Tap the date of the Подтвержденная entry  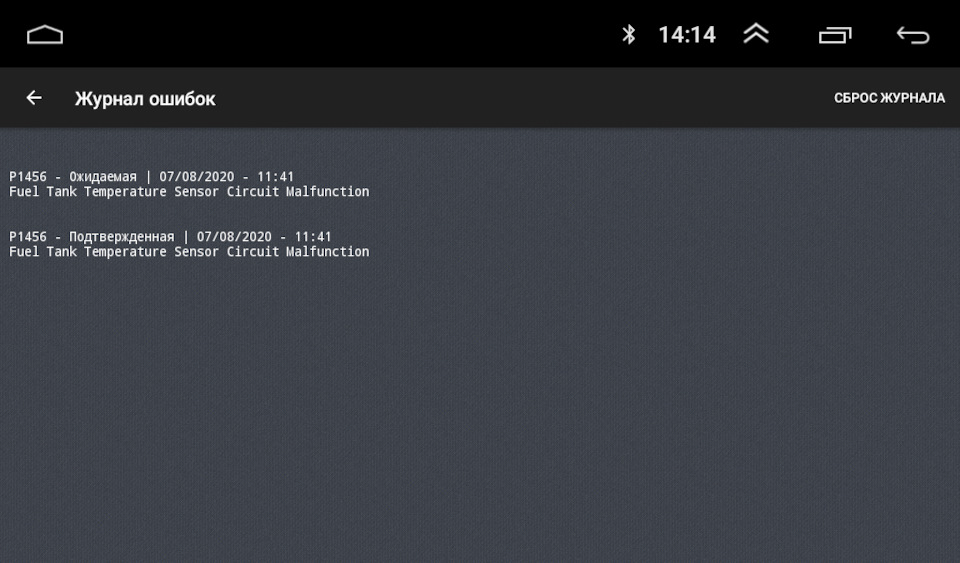point(234,237)
